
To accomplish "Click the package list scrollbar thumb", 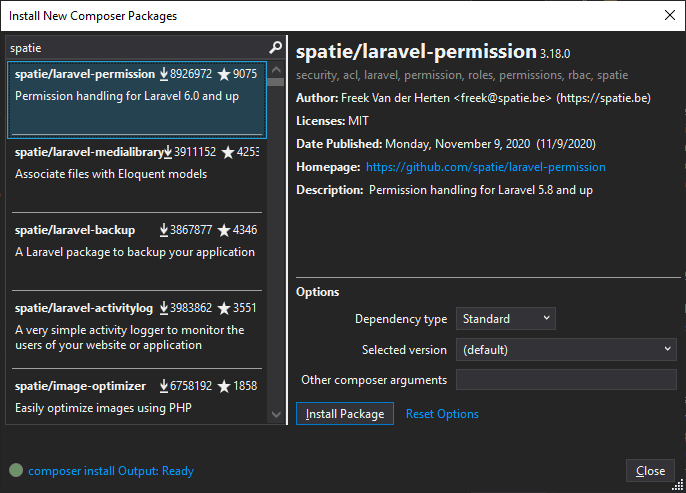I will pyautogui.click(x=276, y=82).
